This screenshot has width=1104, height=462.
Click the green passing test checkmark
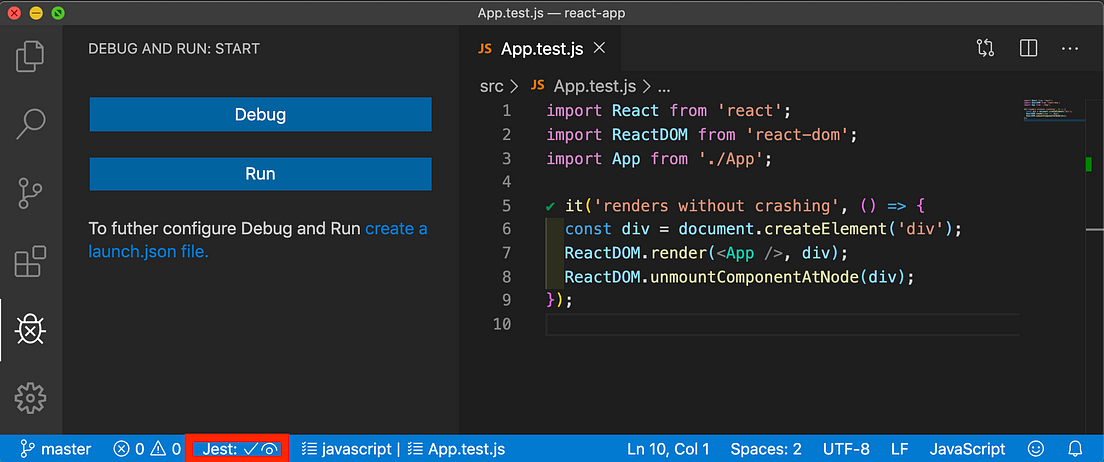pyautogui.click(x=551, y=206)
